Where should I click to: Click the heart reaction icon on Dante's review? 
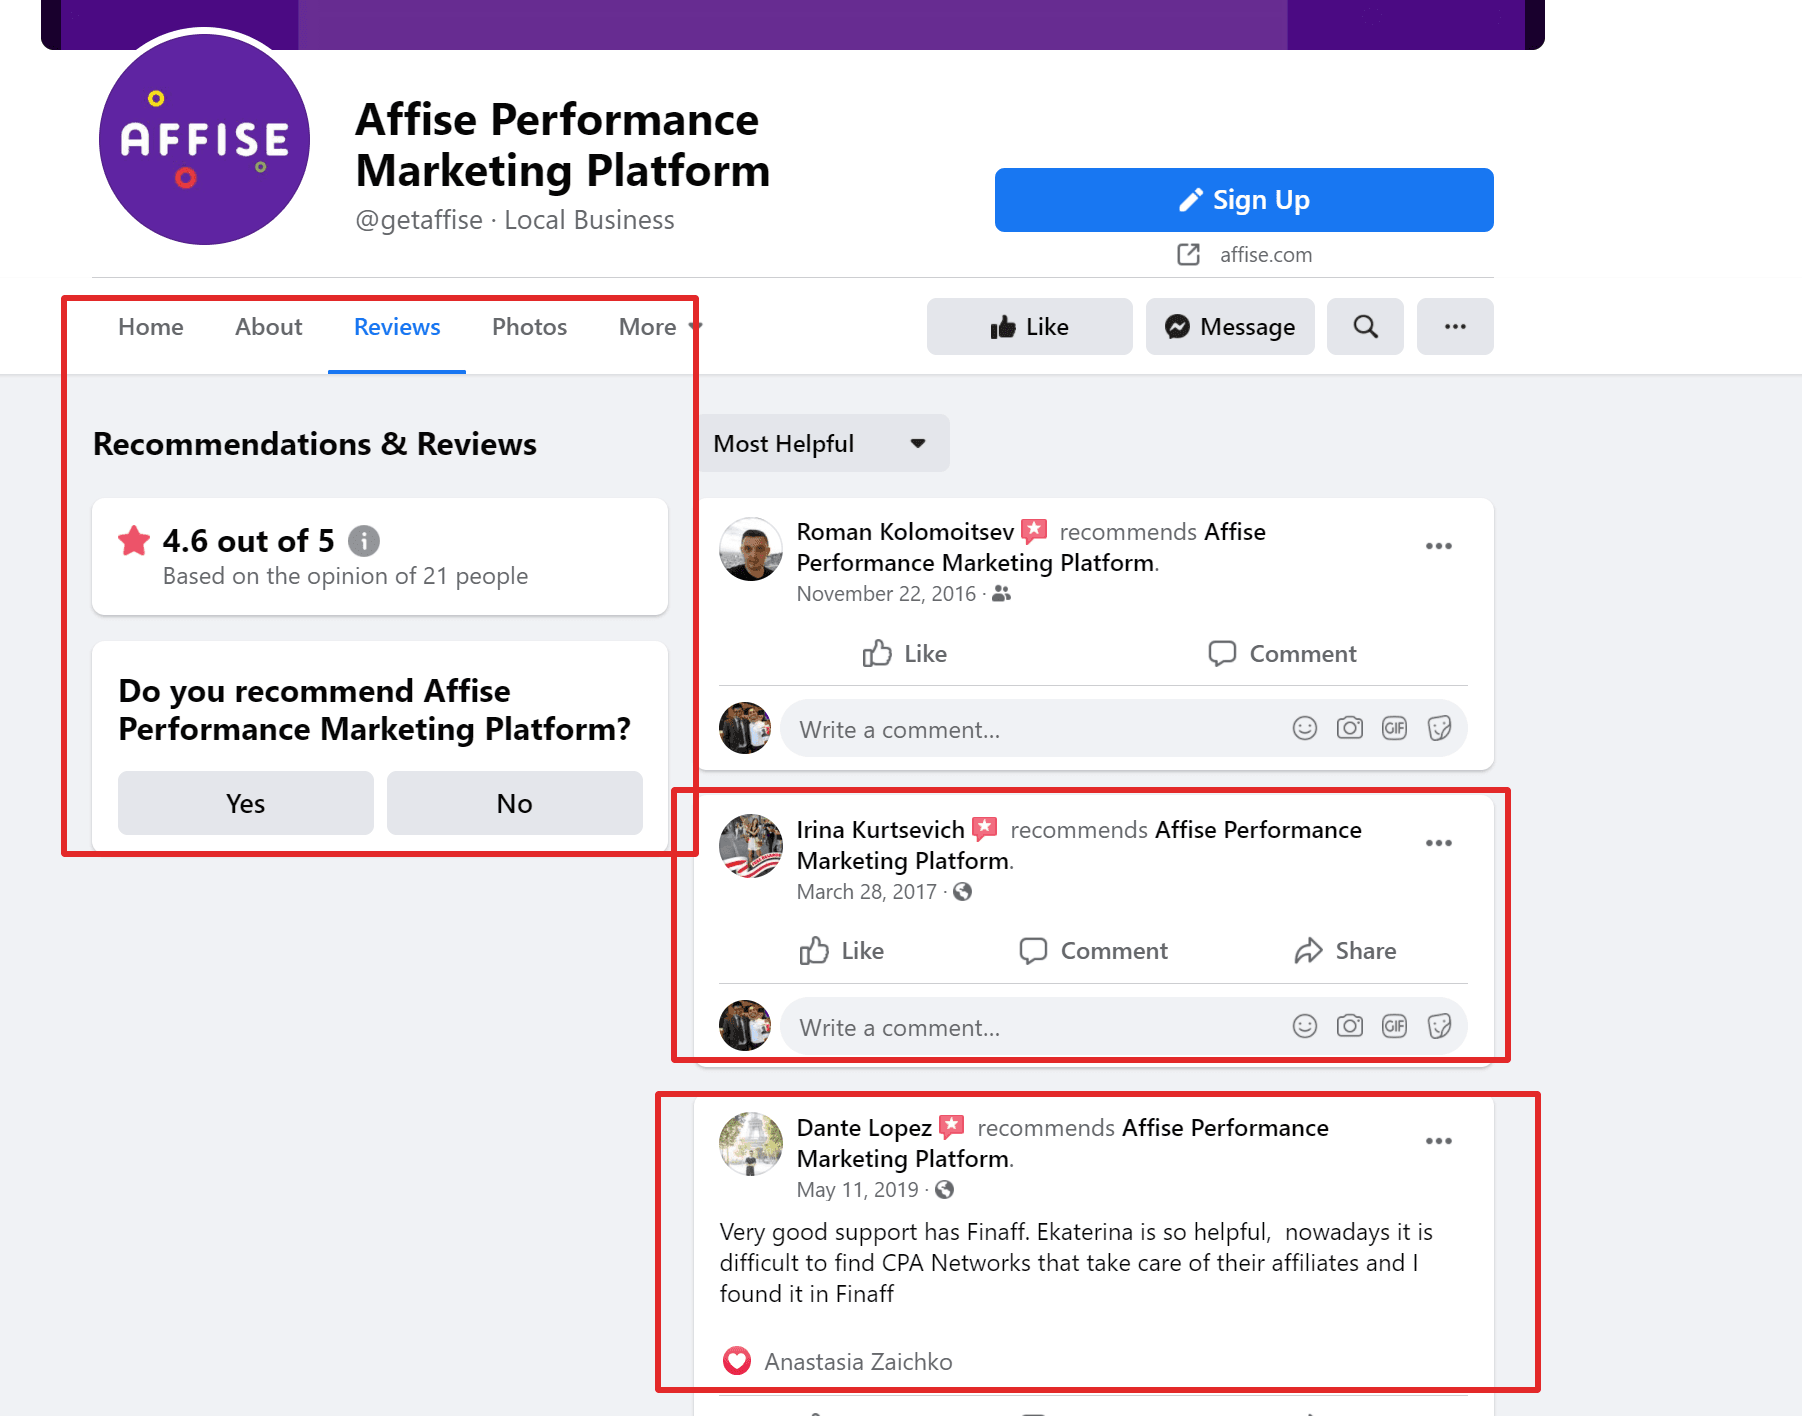pos(737,1361)
